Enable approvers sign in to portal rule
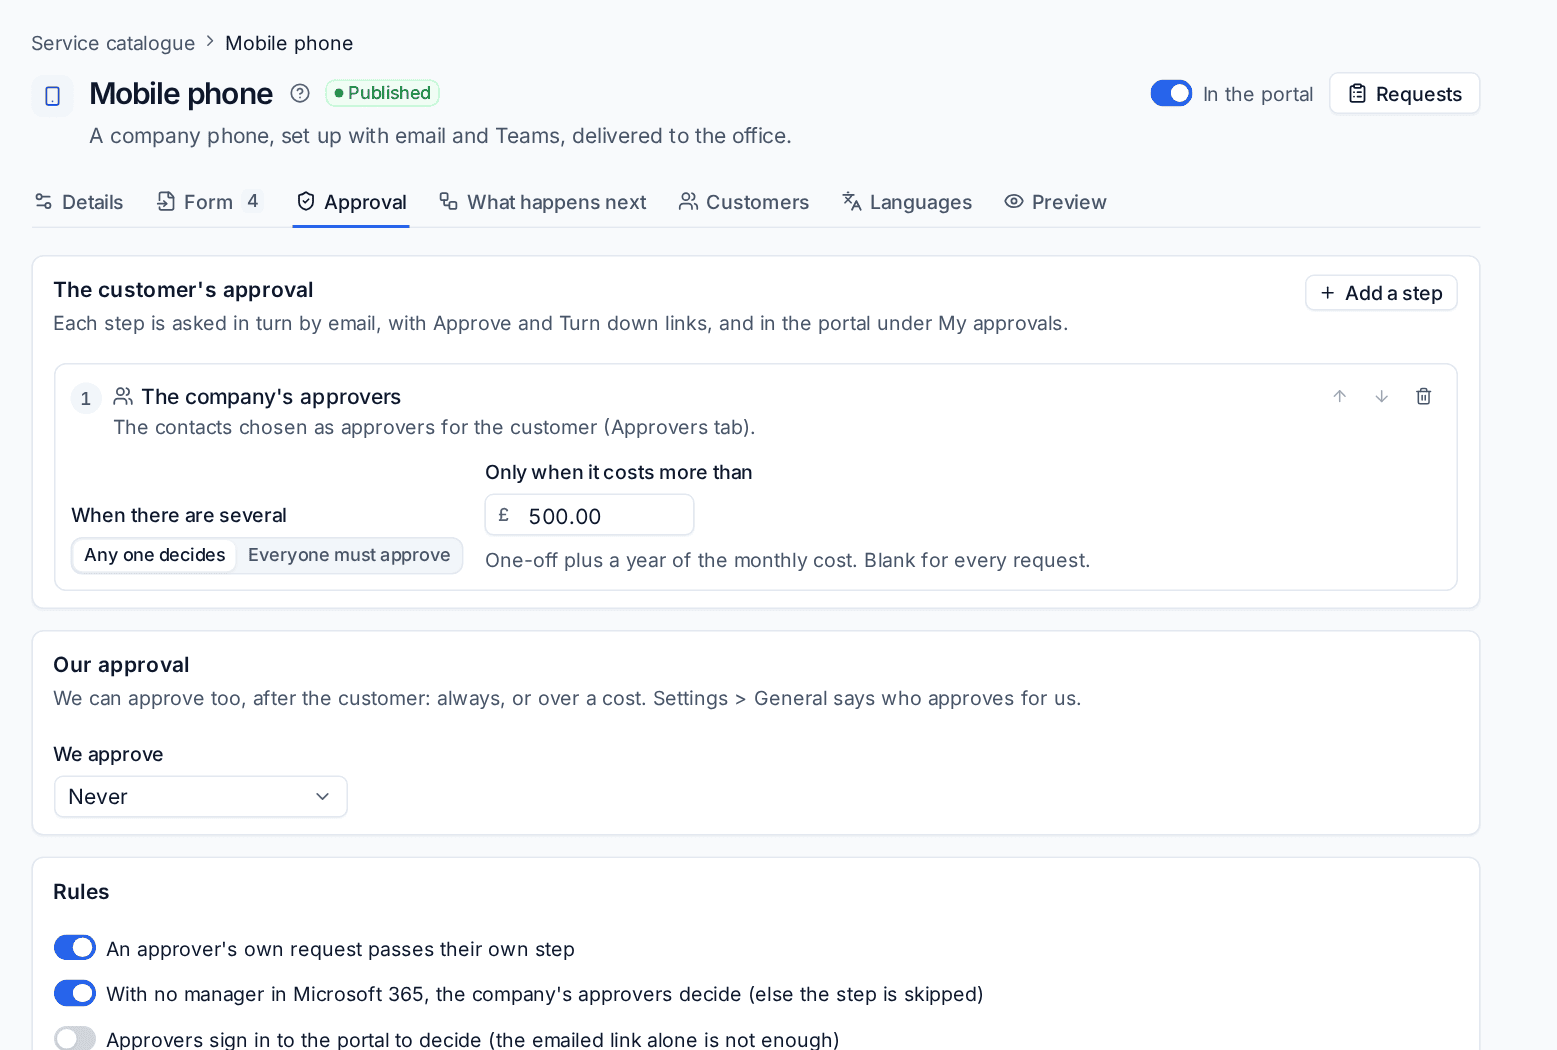Image resolution: width=1557 pixels, height=1050 pixels. (x=75, y=1038)
